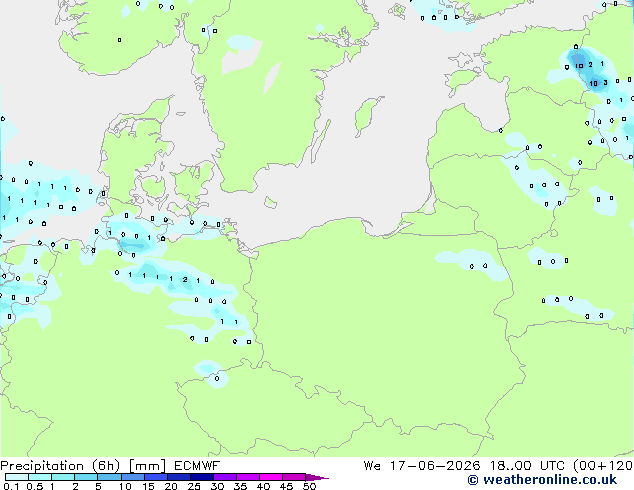Click the "[mm]" unit label
Image resolution: width=634 pixels, height=490 pixels.
coord(148,466)
